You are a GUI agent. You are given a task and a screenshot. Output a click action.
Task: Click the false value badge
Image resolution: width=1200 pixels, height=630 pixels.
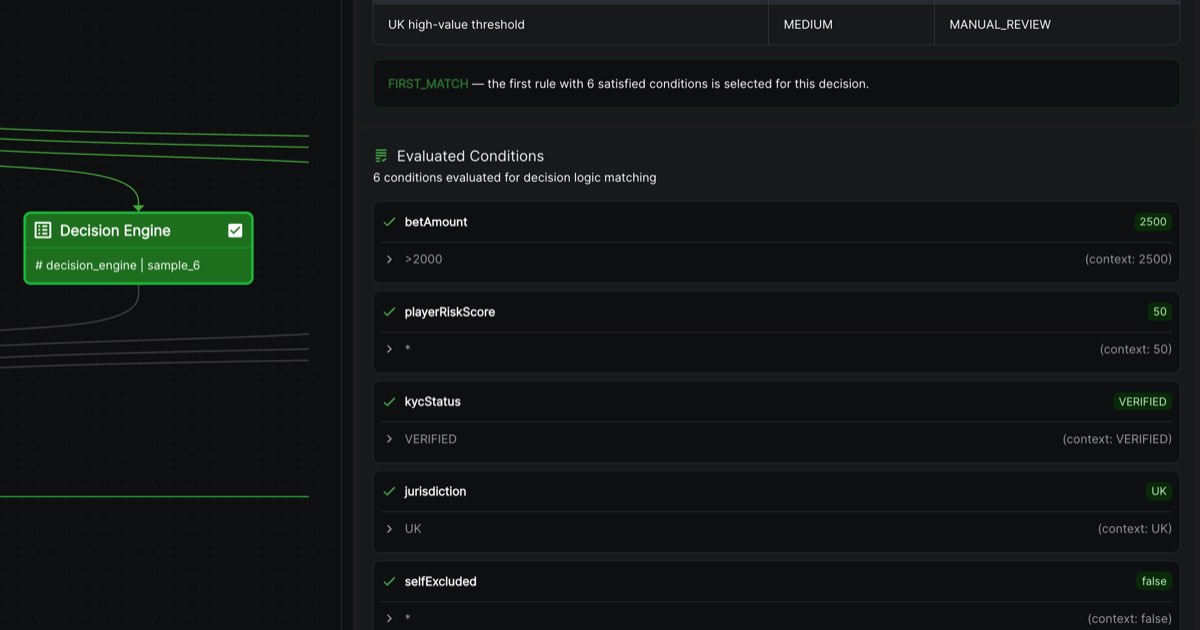point(1154,582)
